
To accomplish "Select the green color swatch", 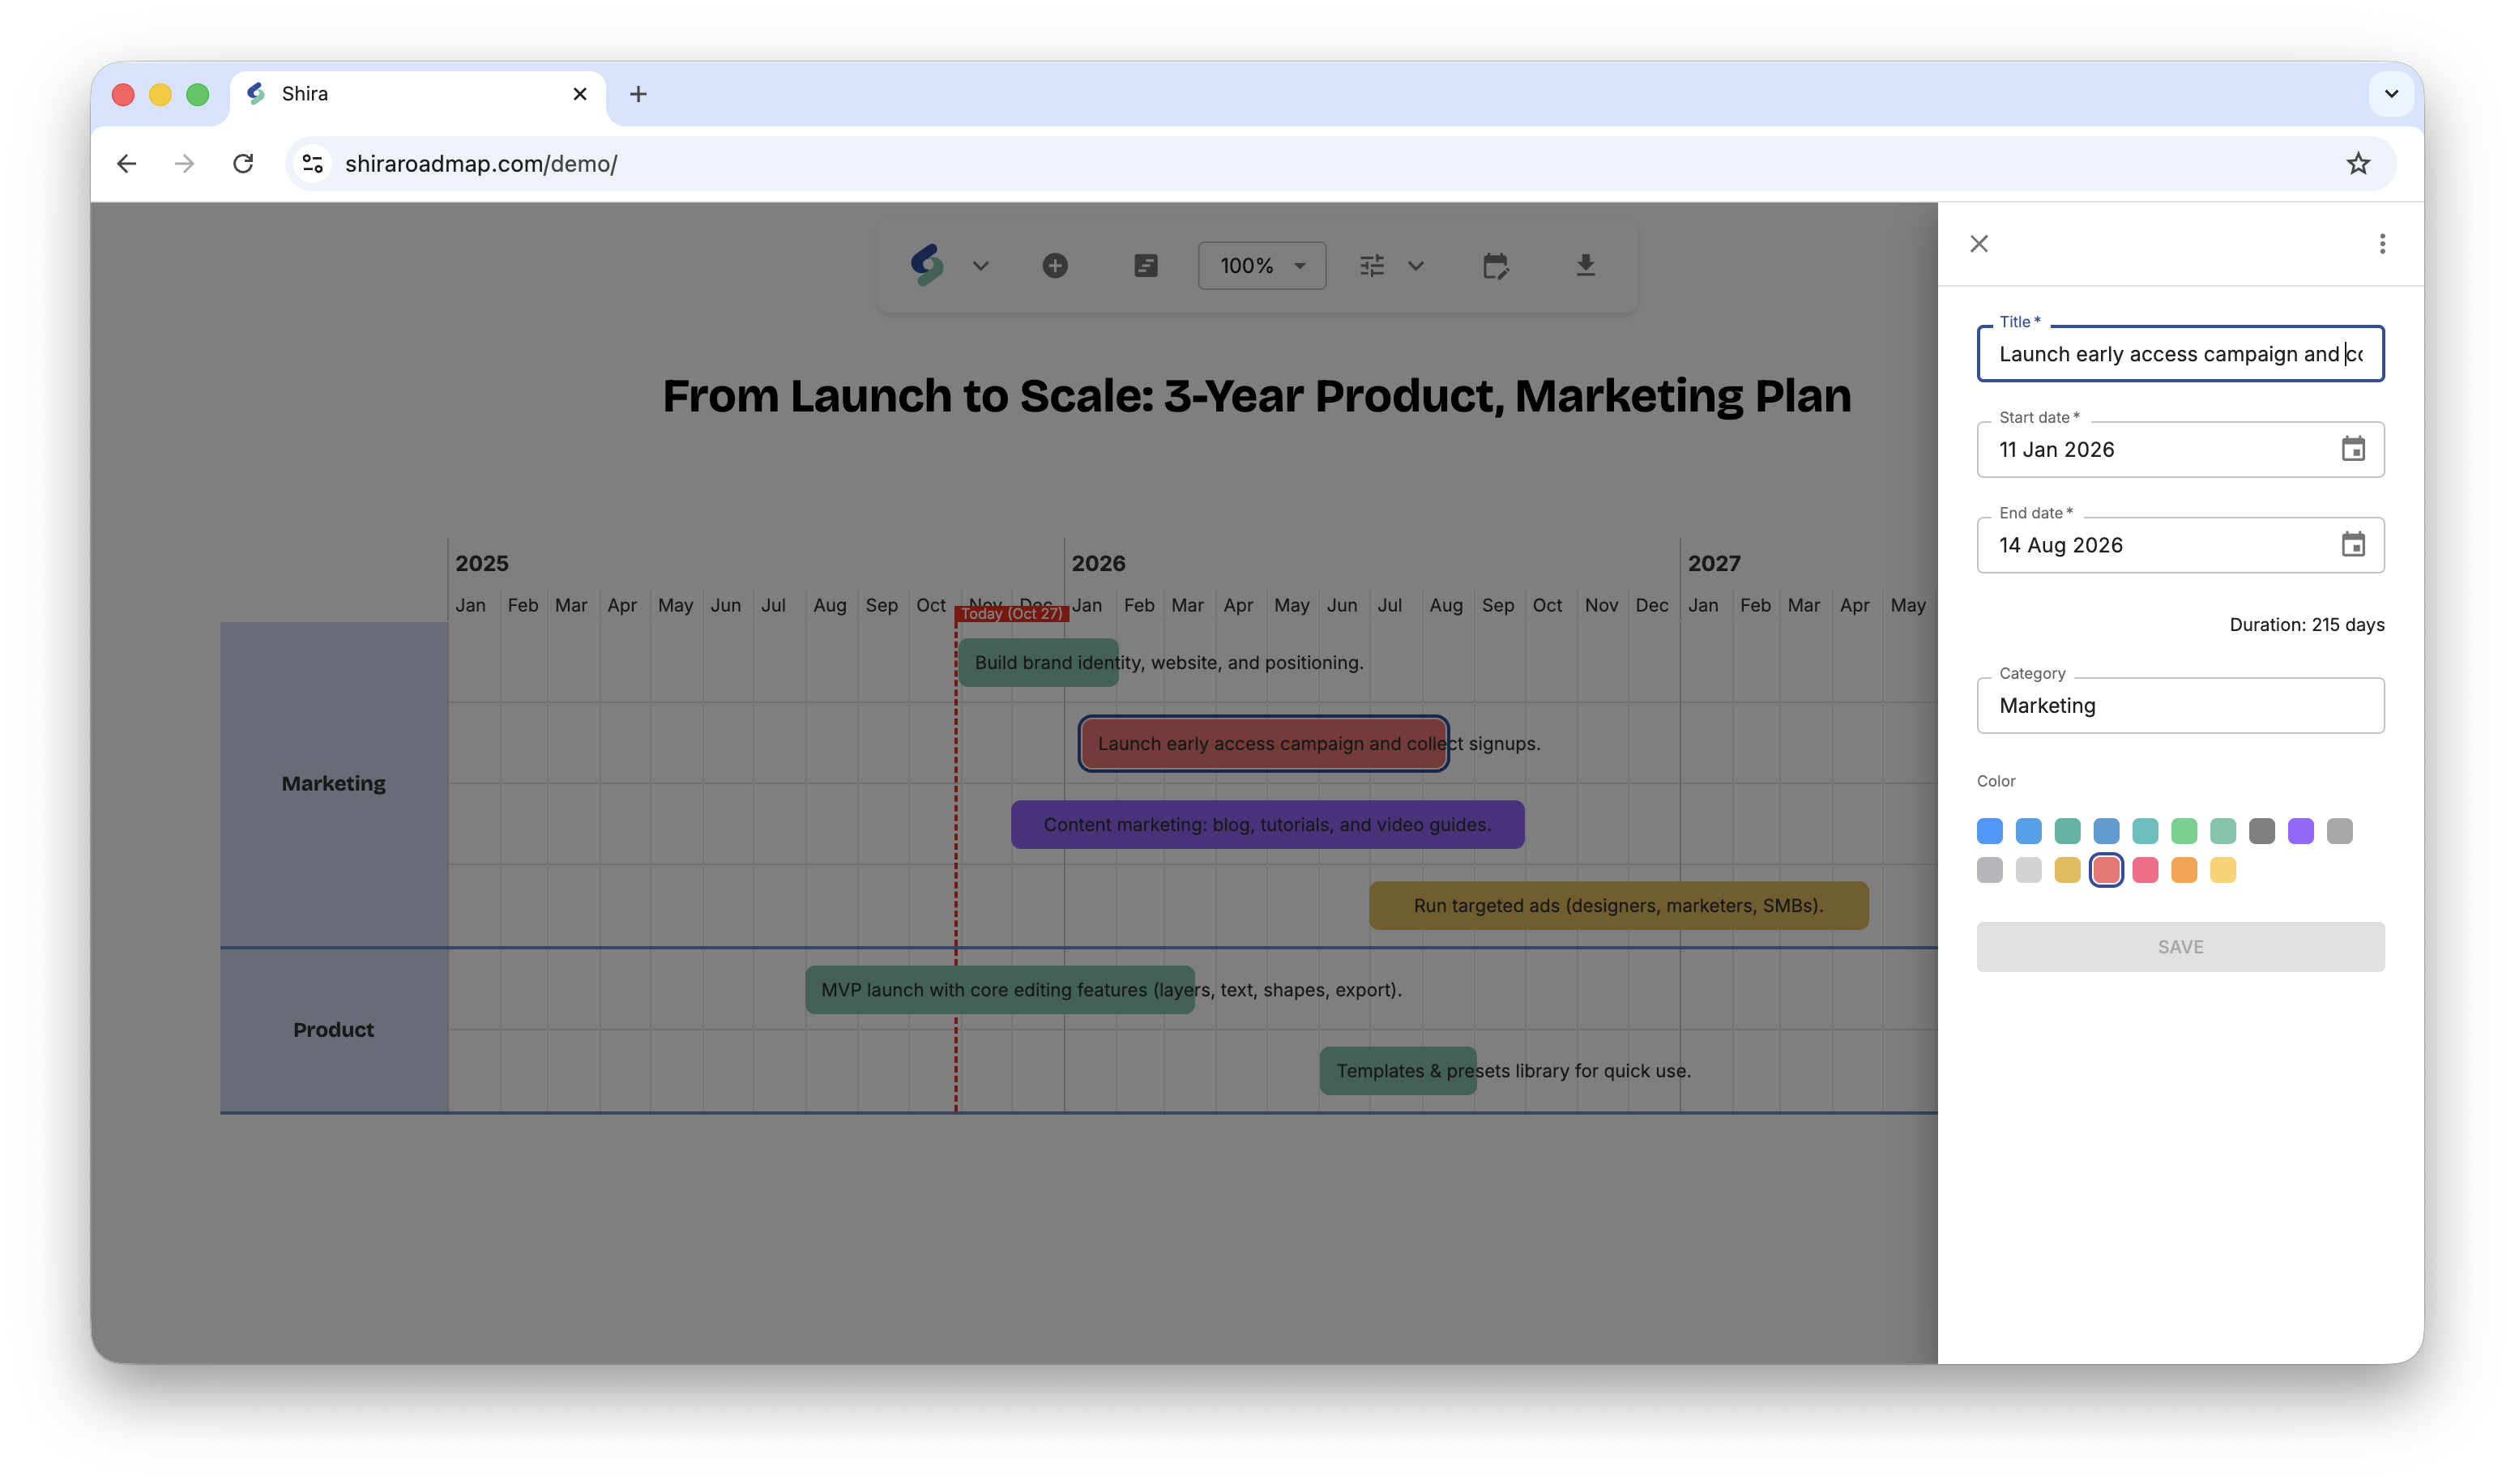I will (2184, 830).
